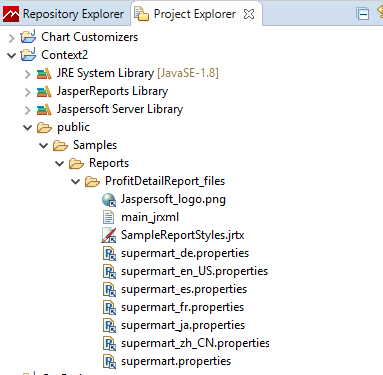383x375 pixels.
Task: Click the supermart_es.properties file icon
Action: (x=109, y=290)
